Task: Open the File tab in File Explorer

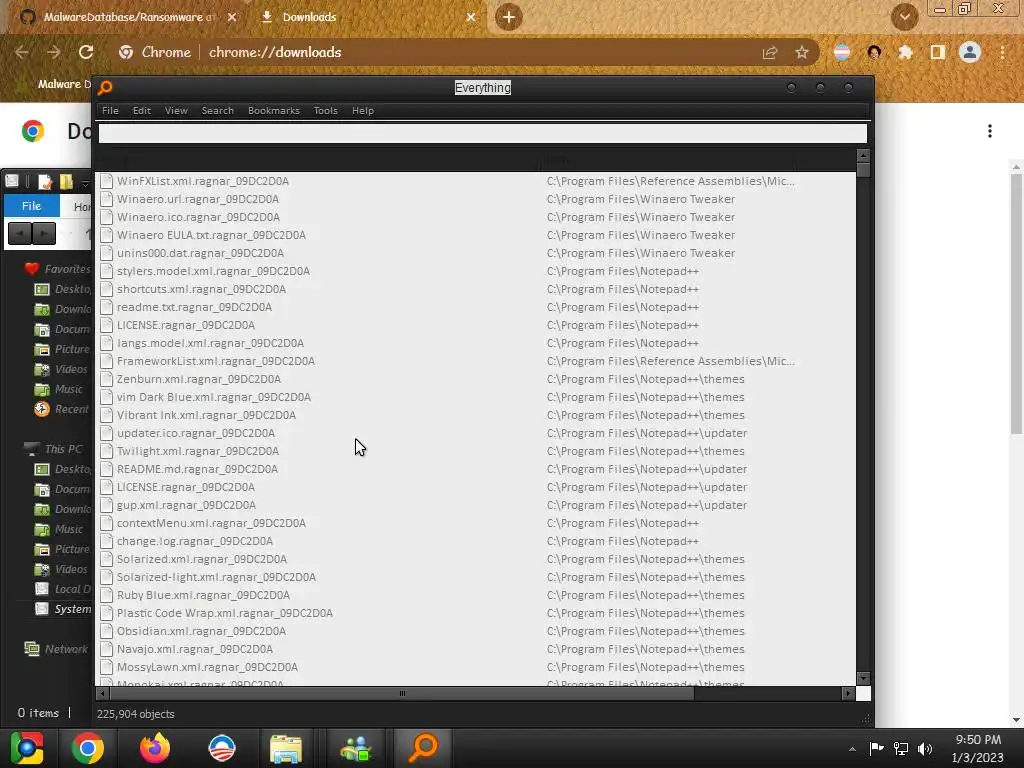Action: [31, 206]
